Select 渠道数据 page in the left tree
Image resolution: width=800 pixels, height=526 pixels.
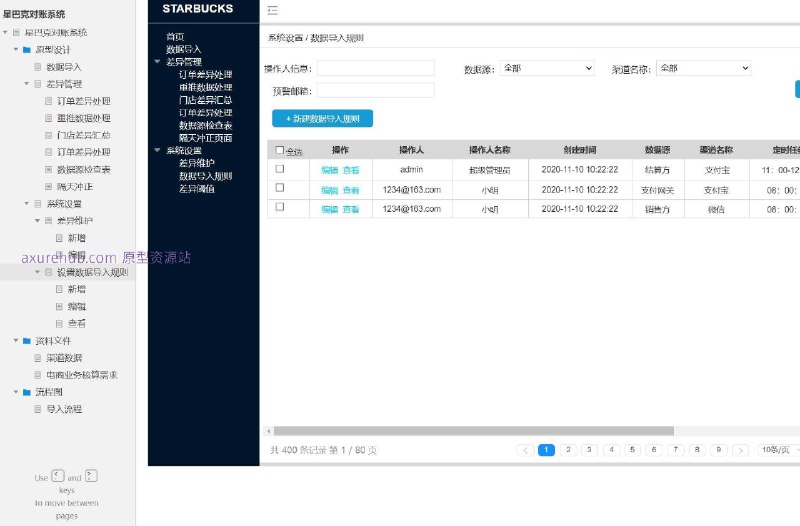pyautogui.click(x=64, y=358)
